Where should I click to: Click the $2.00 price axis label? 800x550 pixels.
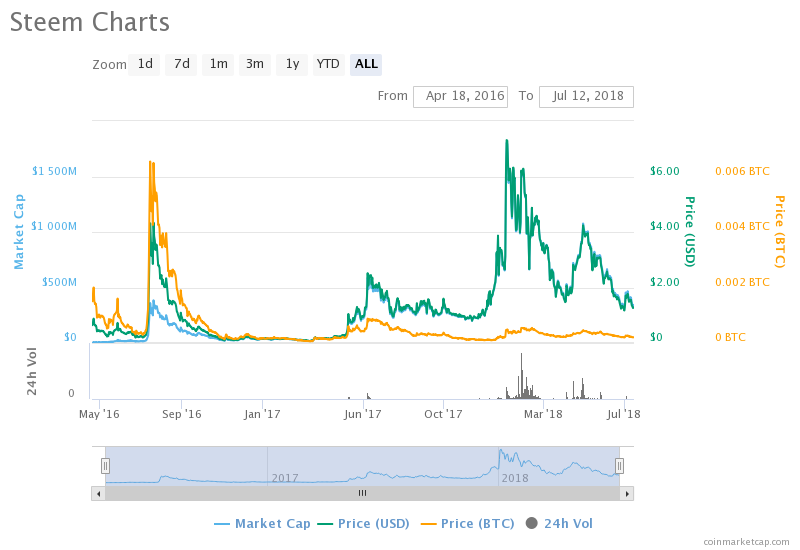pos(665,282)
